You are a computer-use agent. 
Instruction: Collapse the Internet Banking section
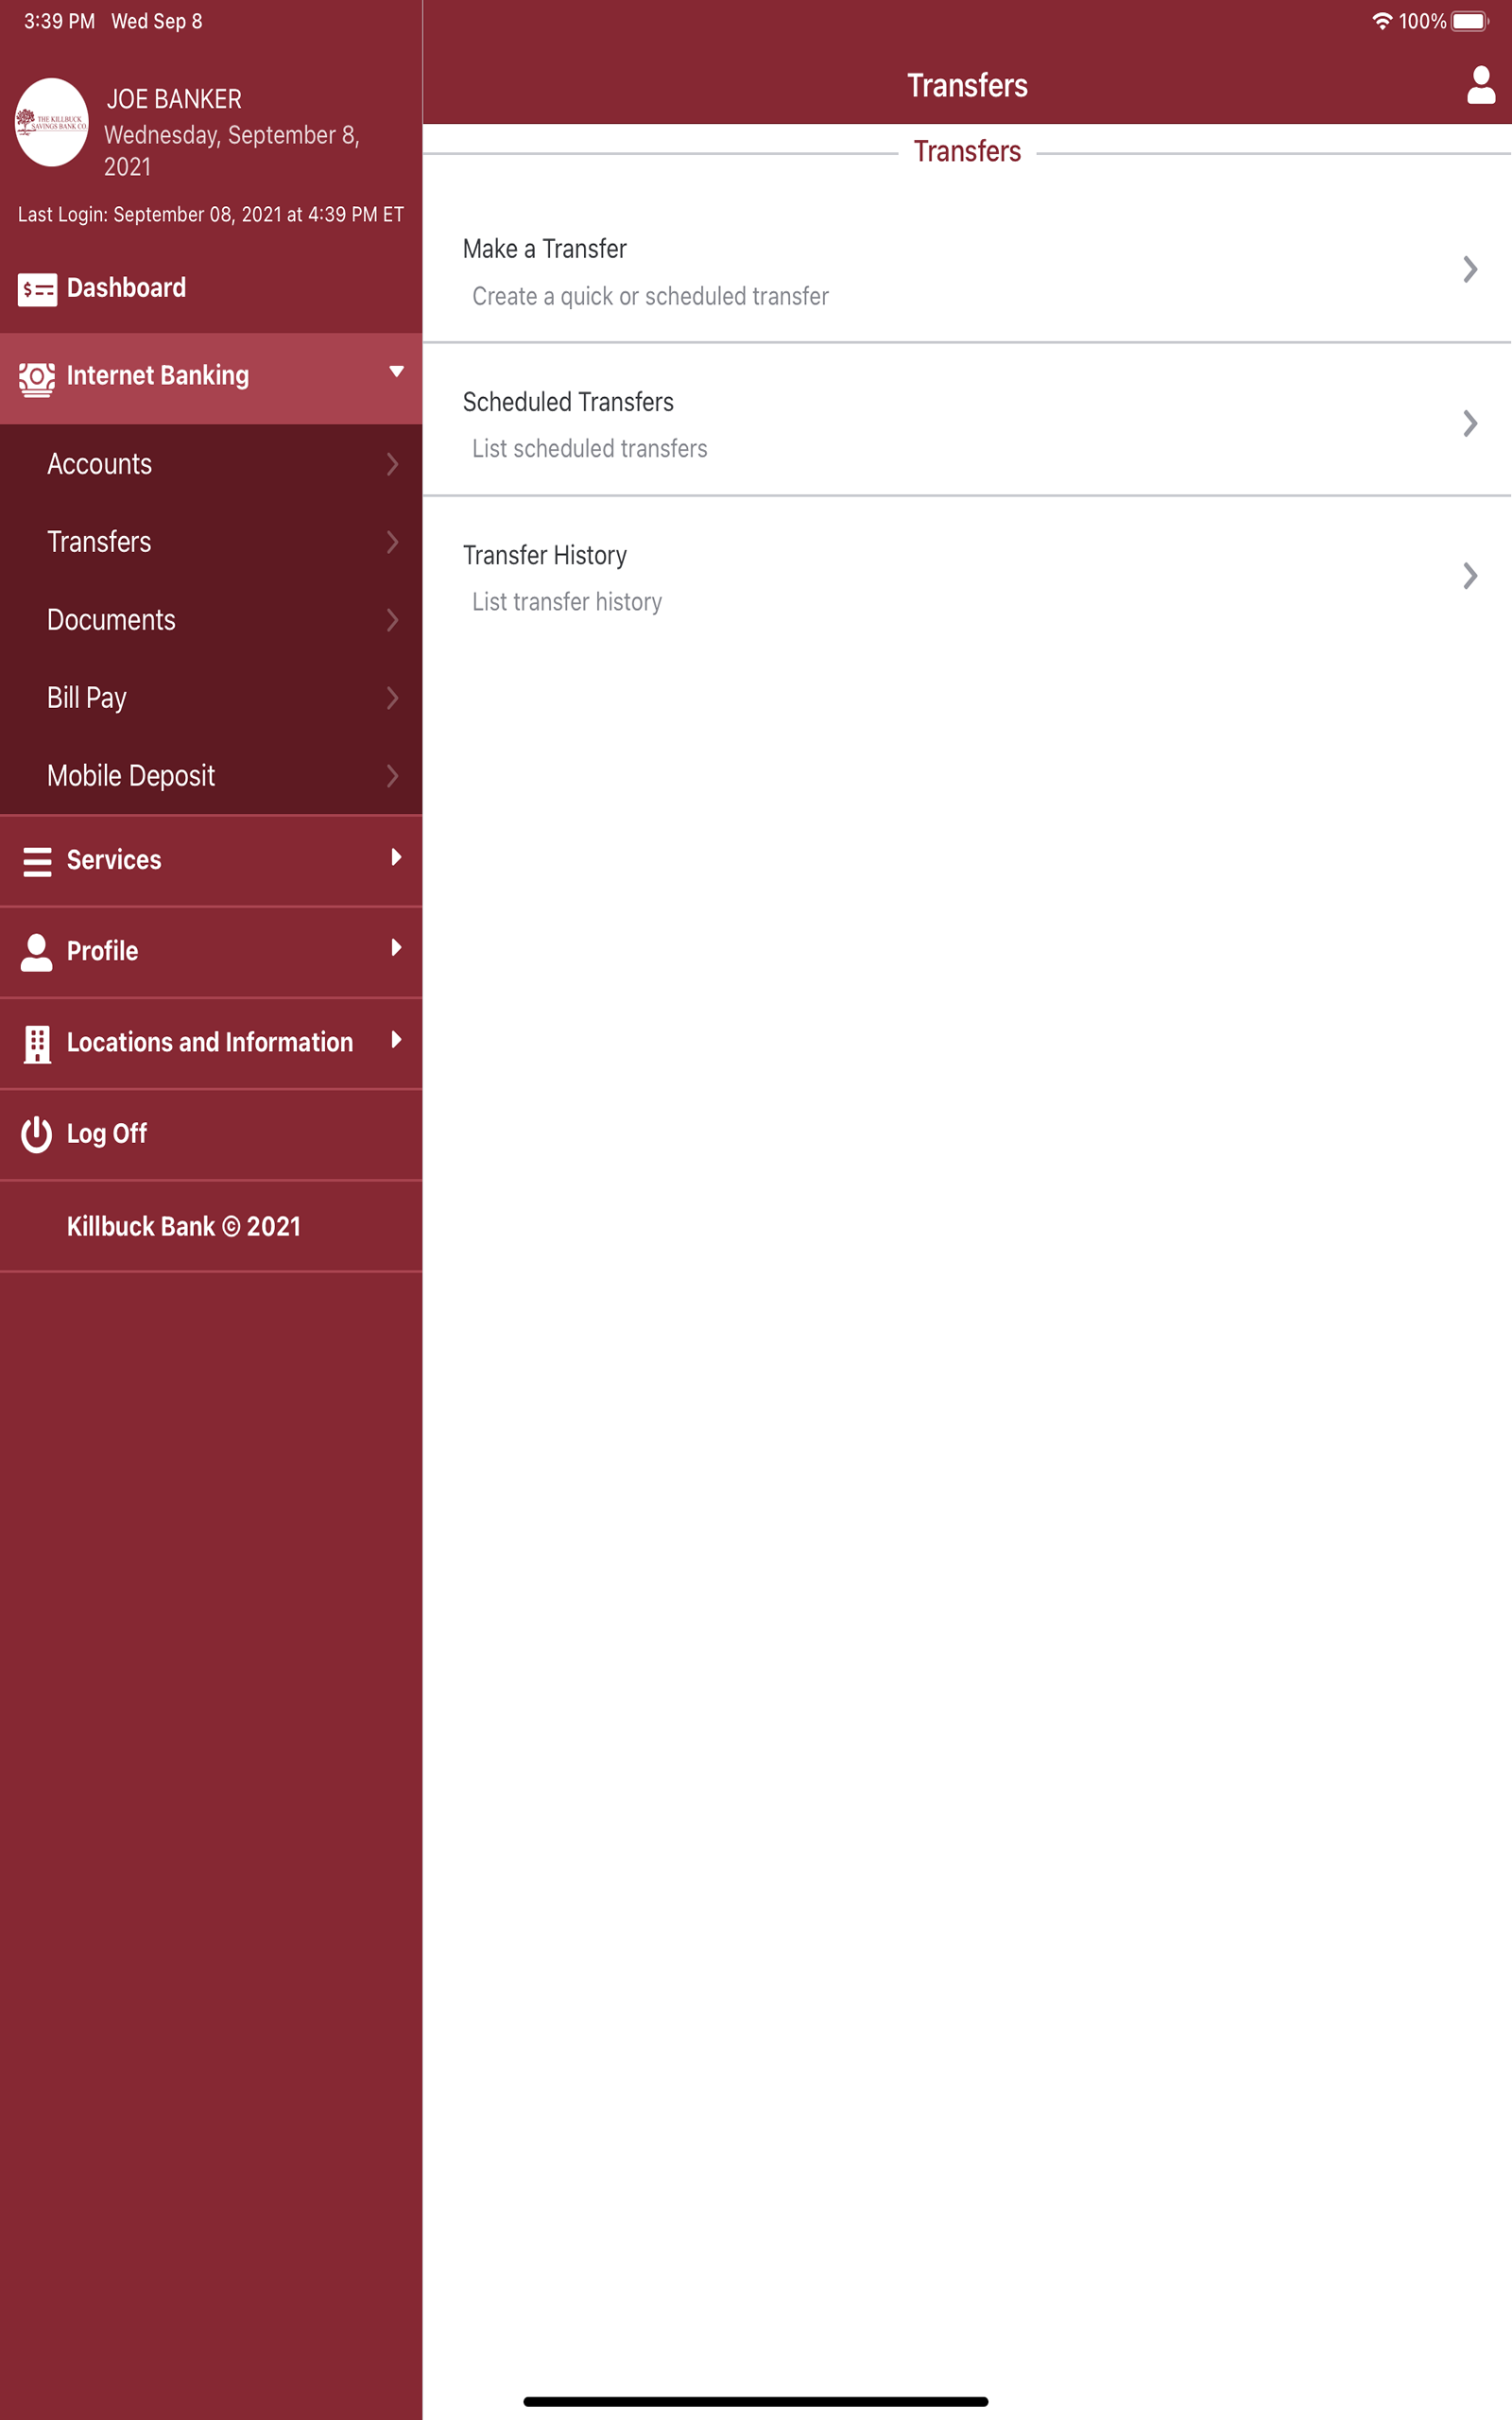397,371
